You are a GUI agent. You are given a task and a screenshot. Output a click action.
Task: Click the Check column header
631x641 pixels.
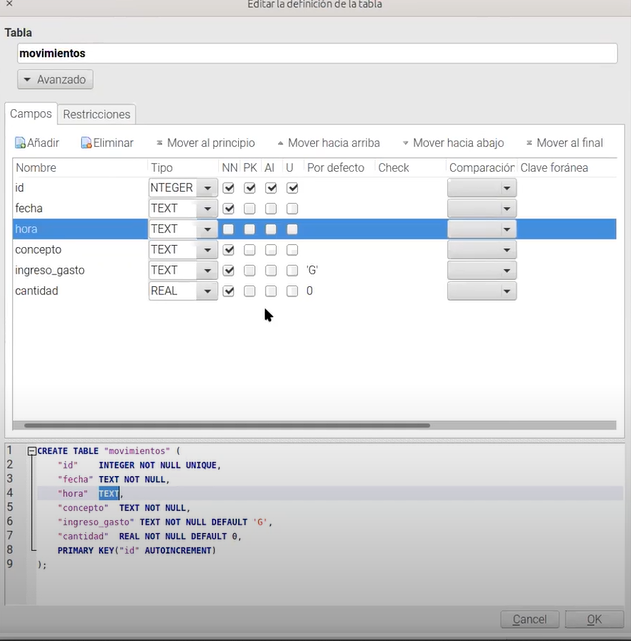410,168
